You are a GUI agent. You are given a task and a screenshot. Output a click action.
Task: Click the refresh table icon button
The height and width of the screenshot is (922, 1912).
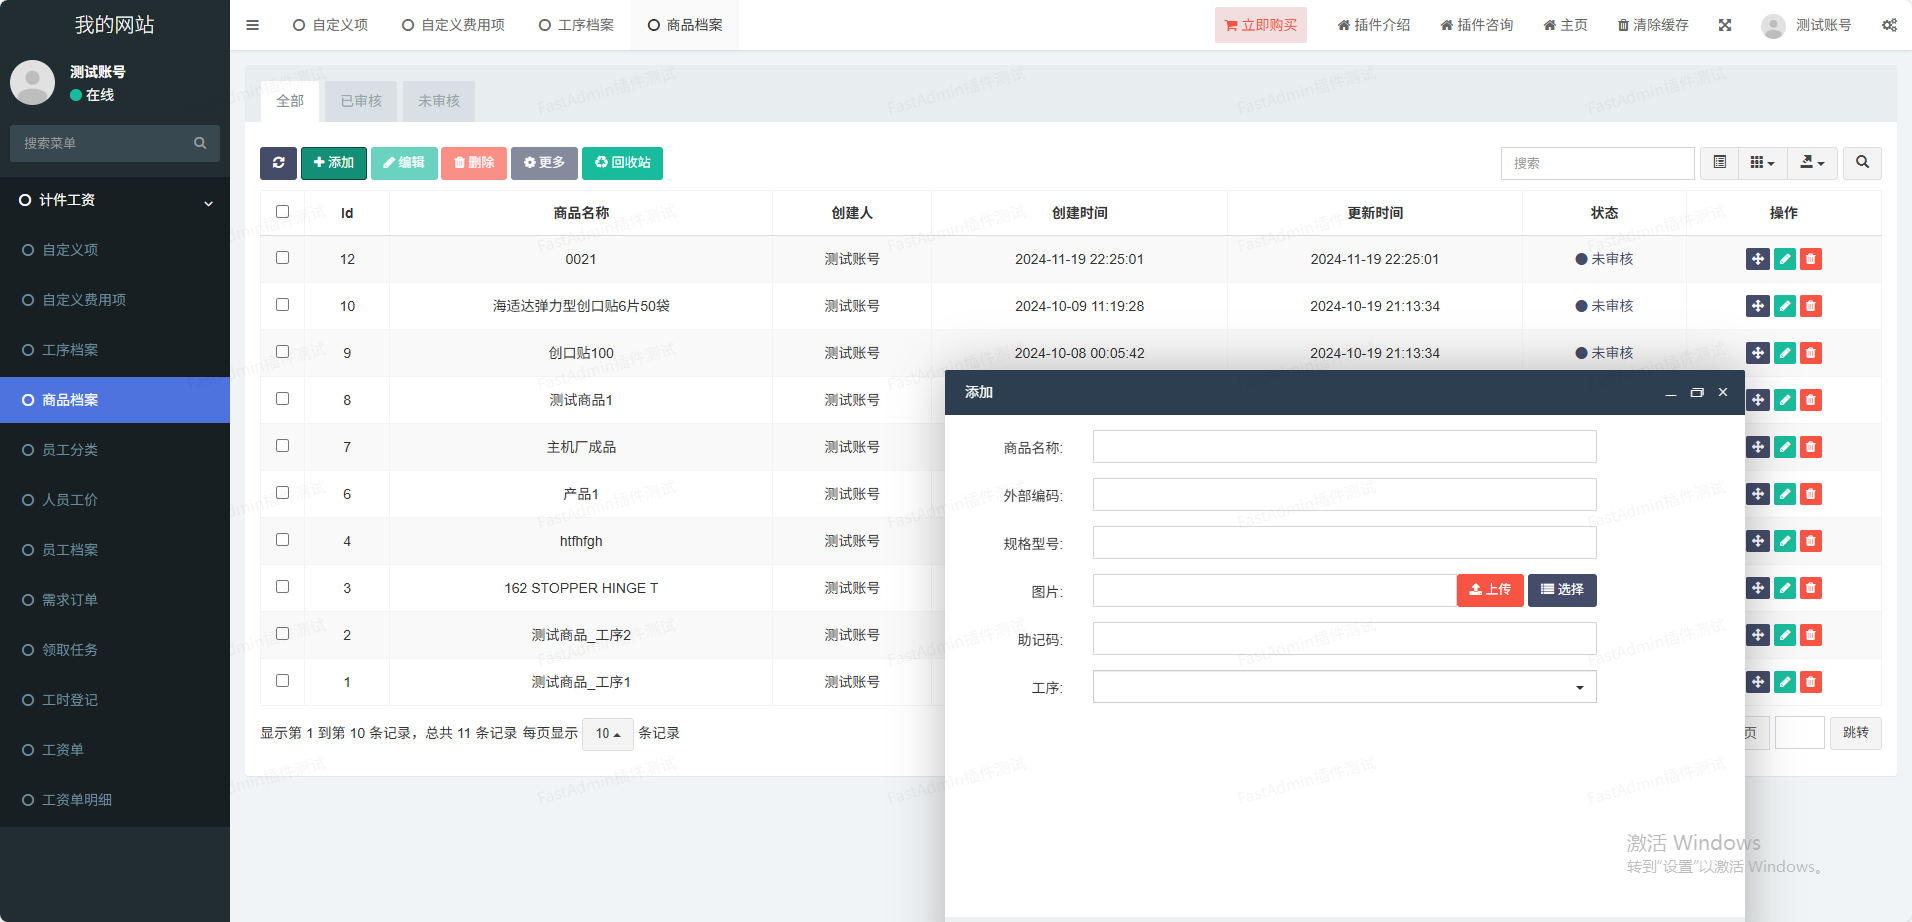coord(278,163)
